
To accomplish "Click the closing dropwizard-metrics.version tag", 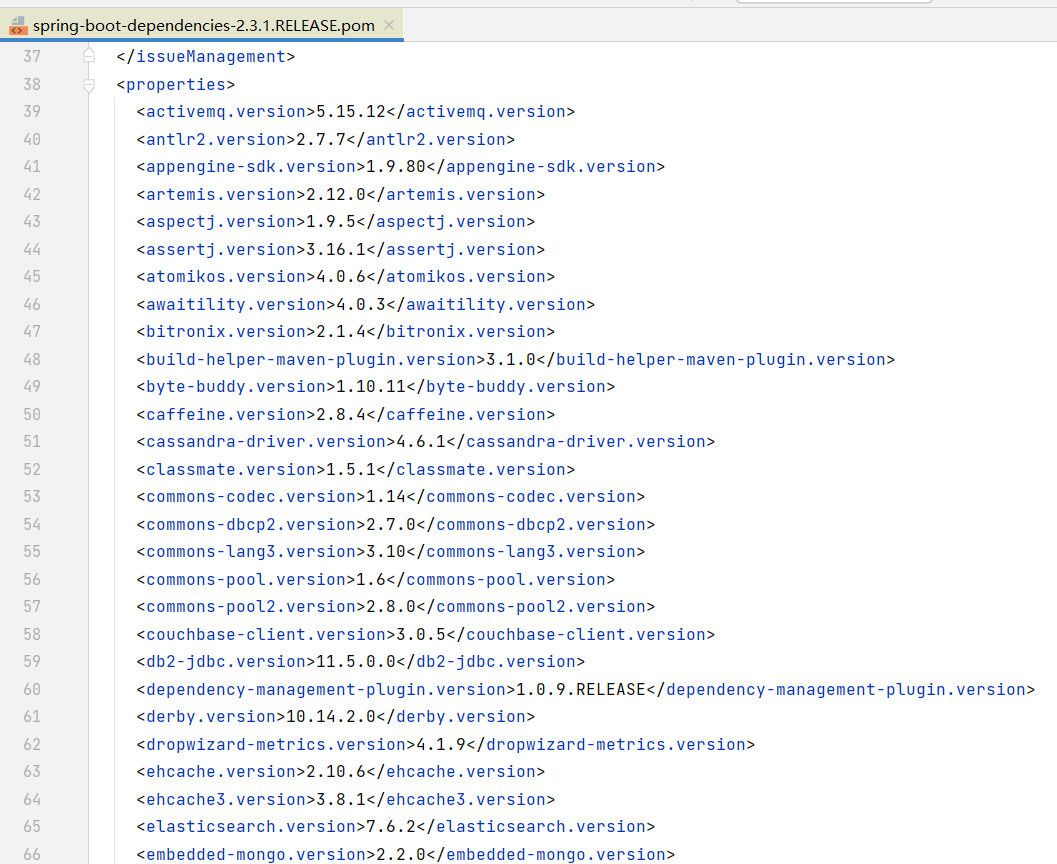I will (x=611, y=745).
